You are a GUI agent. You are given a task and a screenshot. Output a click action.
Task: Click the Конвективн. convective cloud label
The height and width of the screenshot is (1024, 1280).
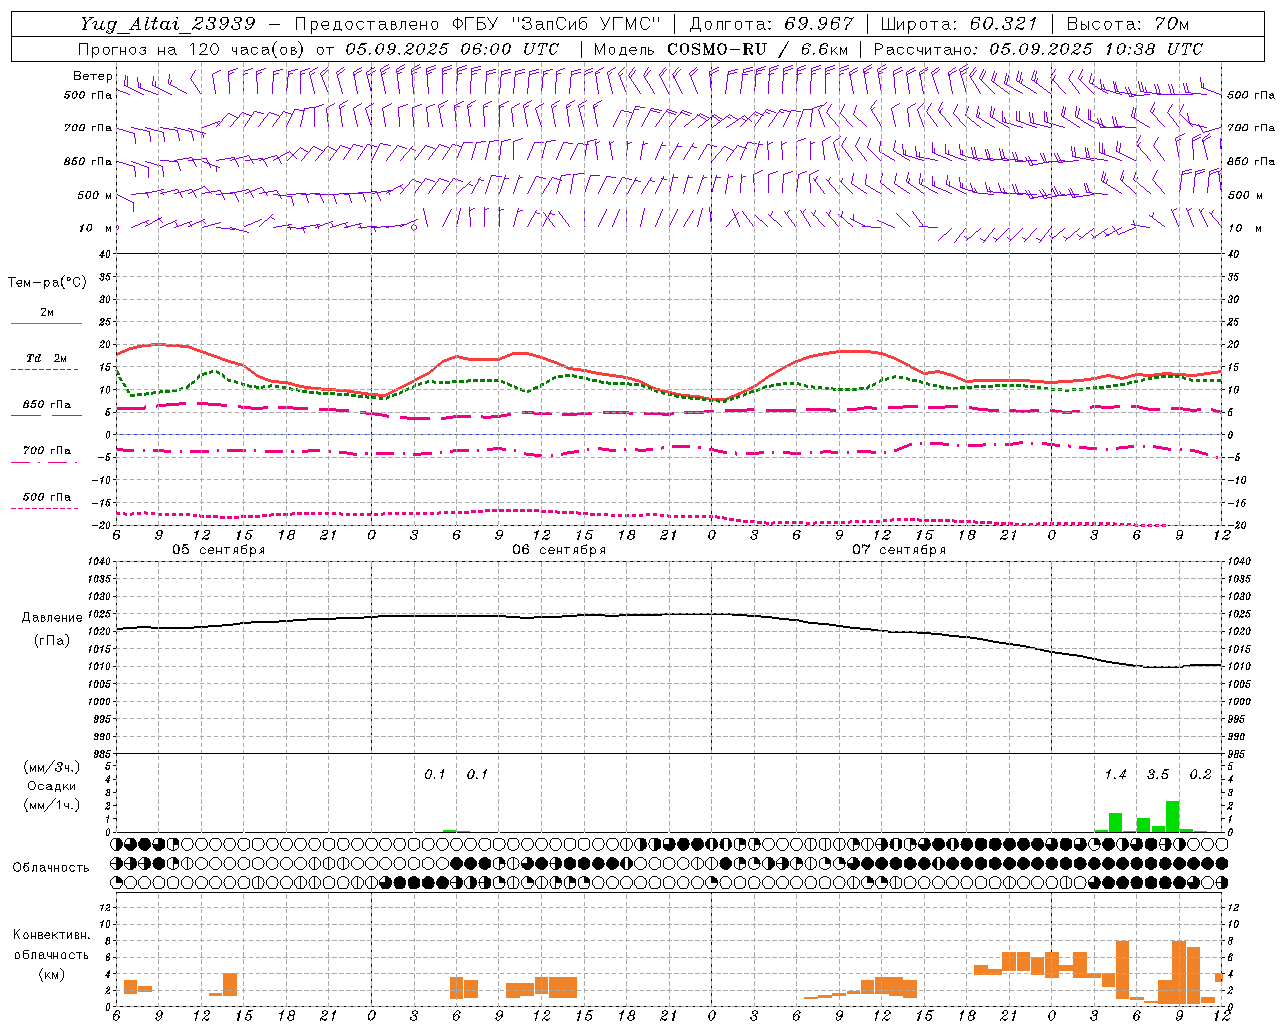51,935
